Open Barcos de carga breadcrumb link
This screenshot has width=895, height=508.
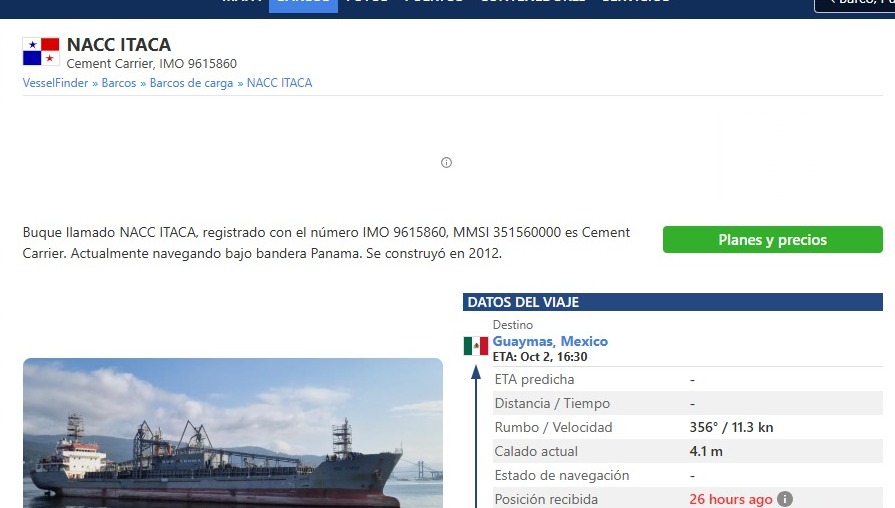point(191,83)
